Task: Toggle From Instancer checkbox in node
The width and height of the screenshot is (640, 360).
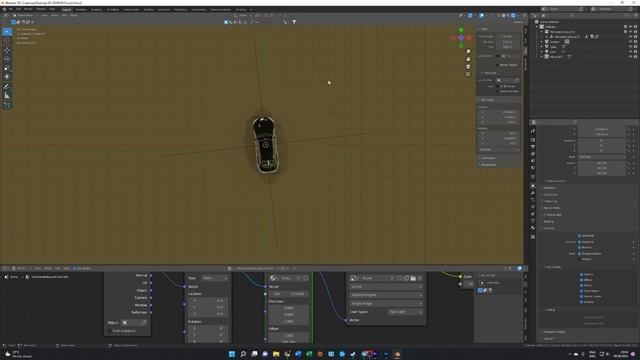Action: point(109,331)
